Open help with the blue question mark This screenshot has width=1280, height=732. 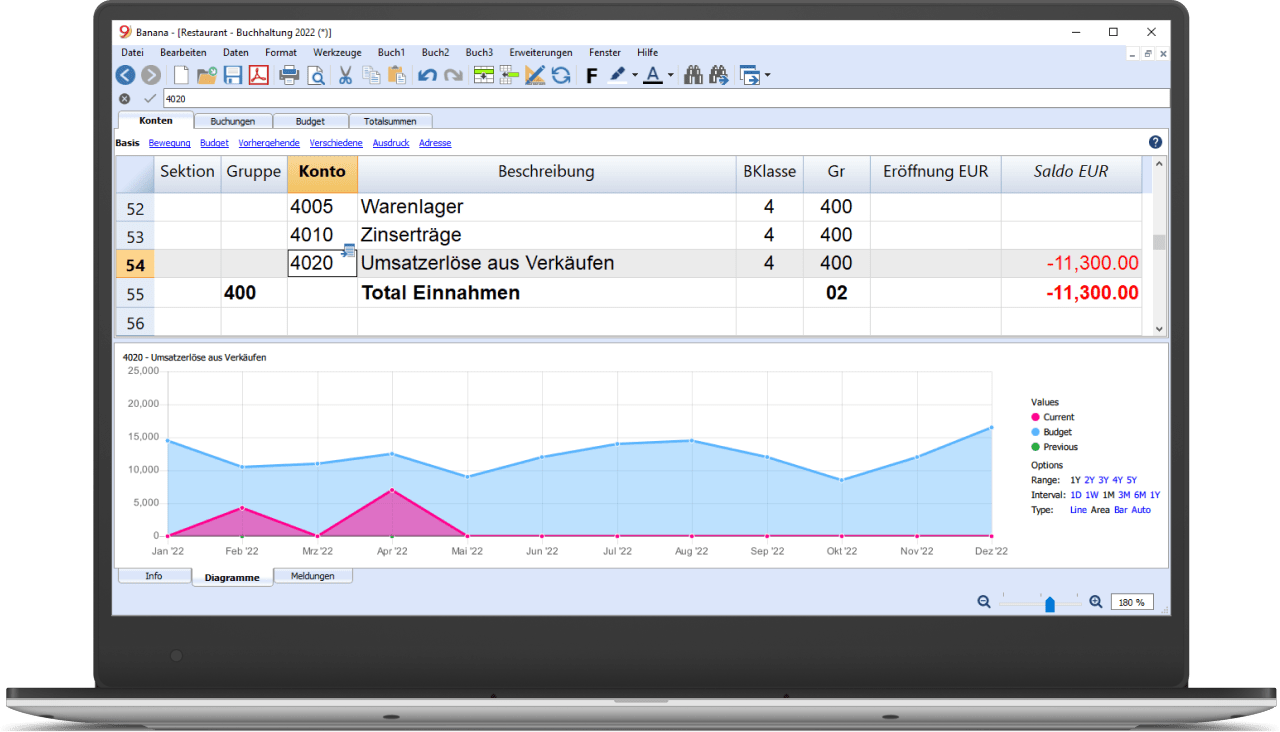click(x=1156, y=143)
